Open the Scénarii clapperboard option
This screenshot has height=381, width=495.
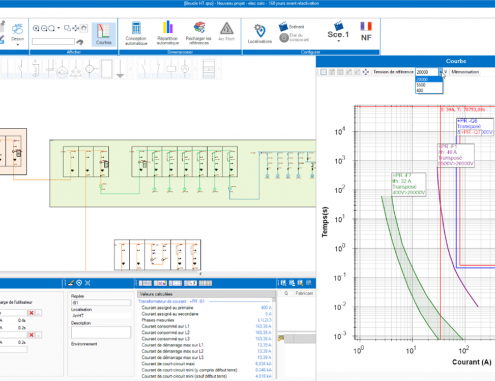click(x=291, y=27)
